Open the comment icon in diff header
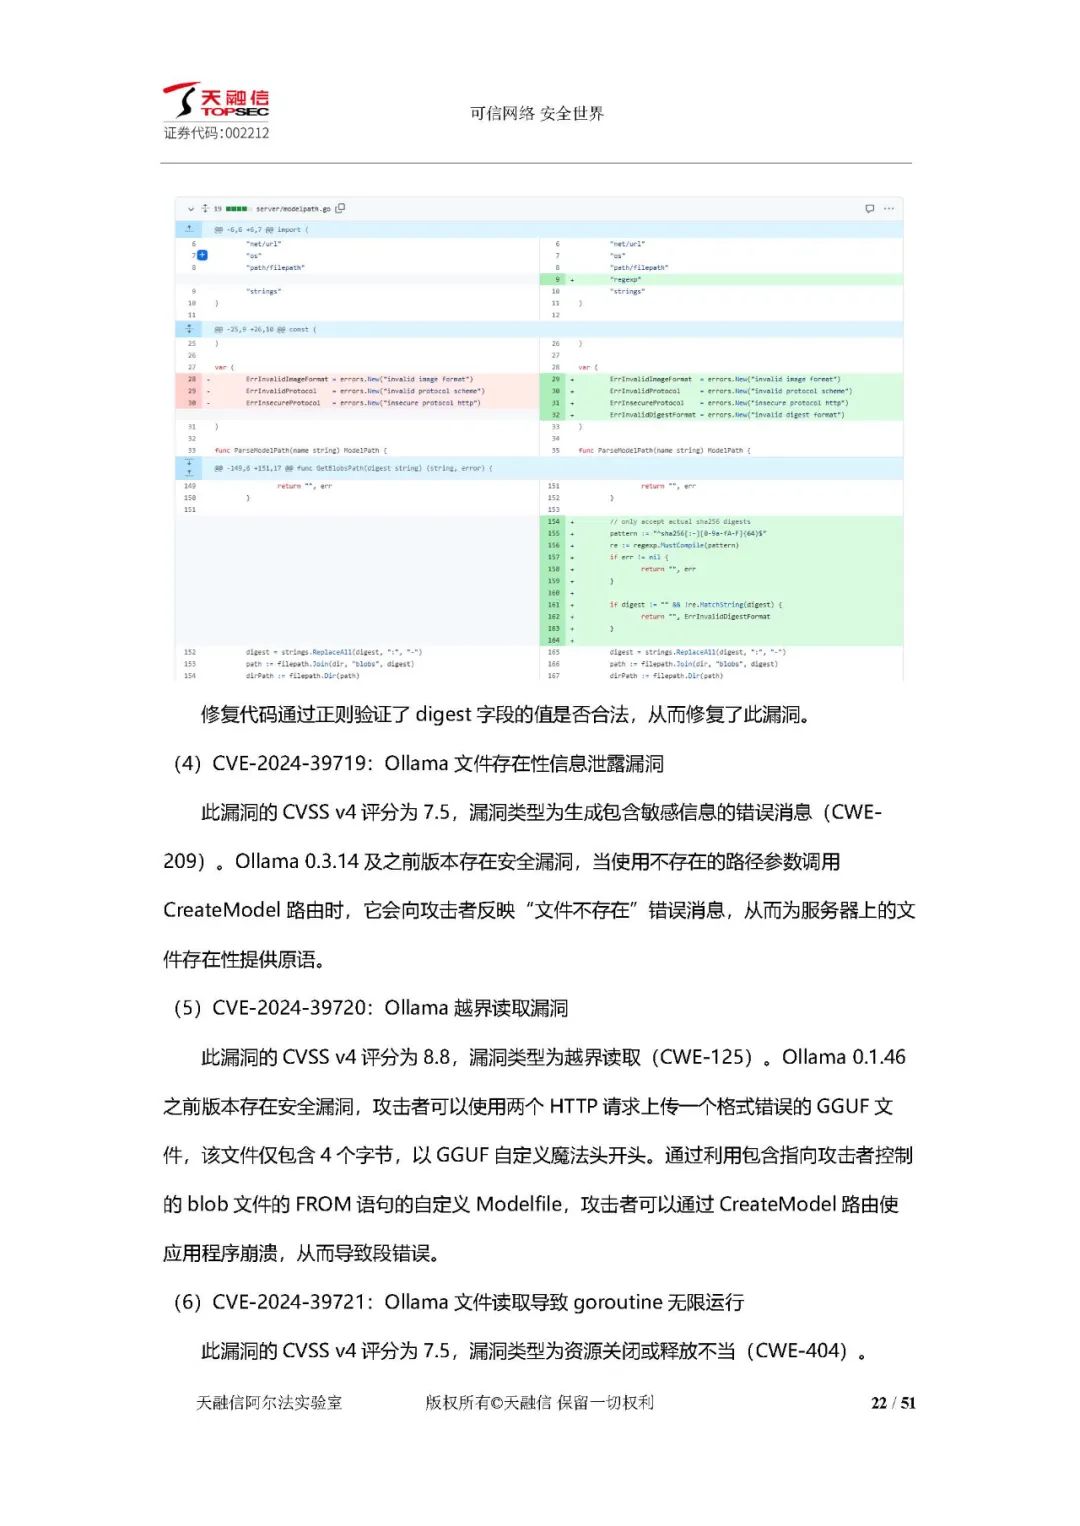 tap(869, 209)
